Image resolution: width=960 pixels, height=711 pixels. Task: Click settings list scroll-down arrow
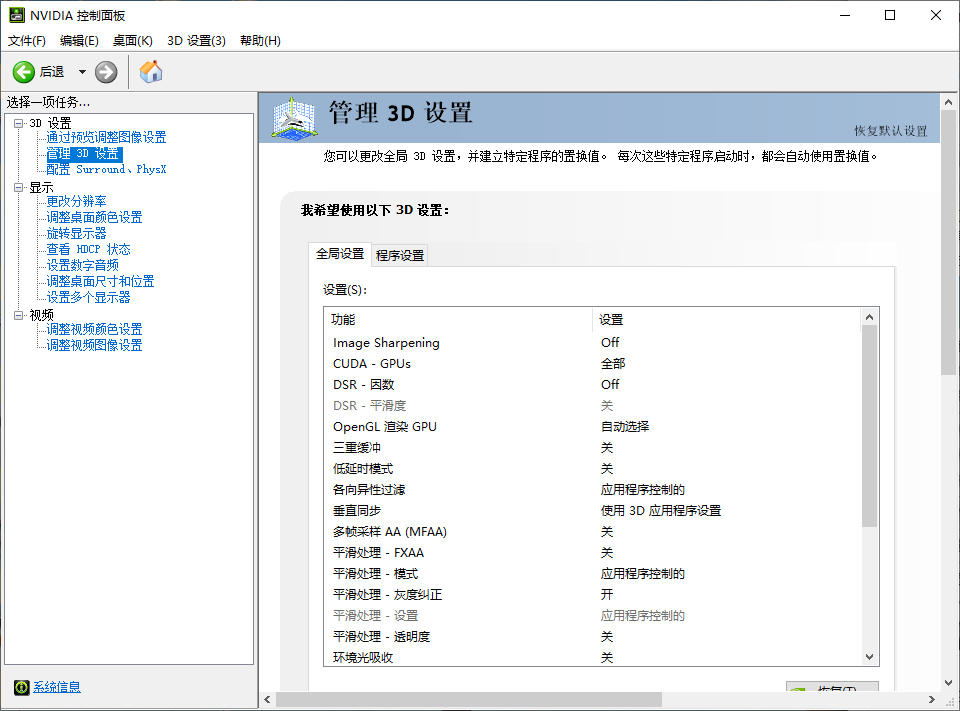[869, 657]
